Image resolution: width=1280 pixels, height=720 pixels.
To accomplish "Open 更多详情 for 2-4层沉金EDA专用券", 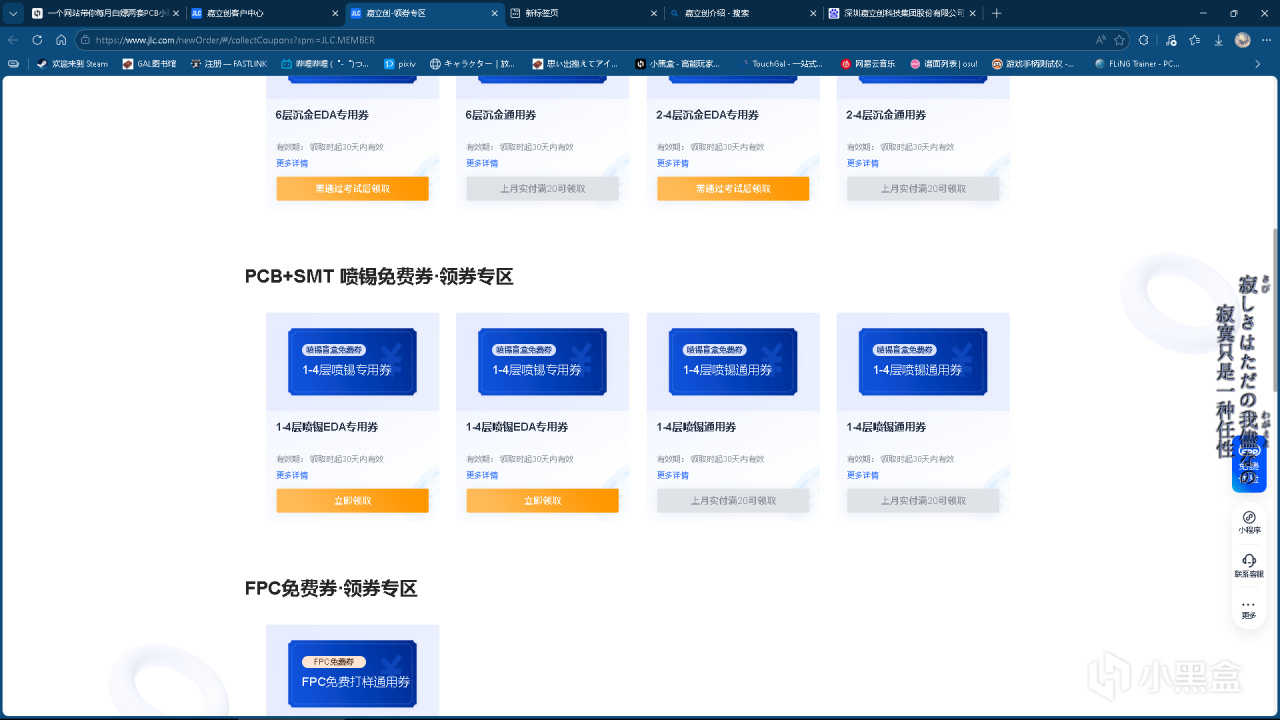I will pyautogui.click(x=673, y=163).
